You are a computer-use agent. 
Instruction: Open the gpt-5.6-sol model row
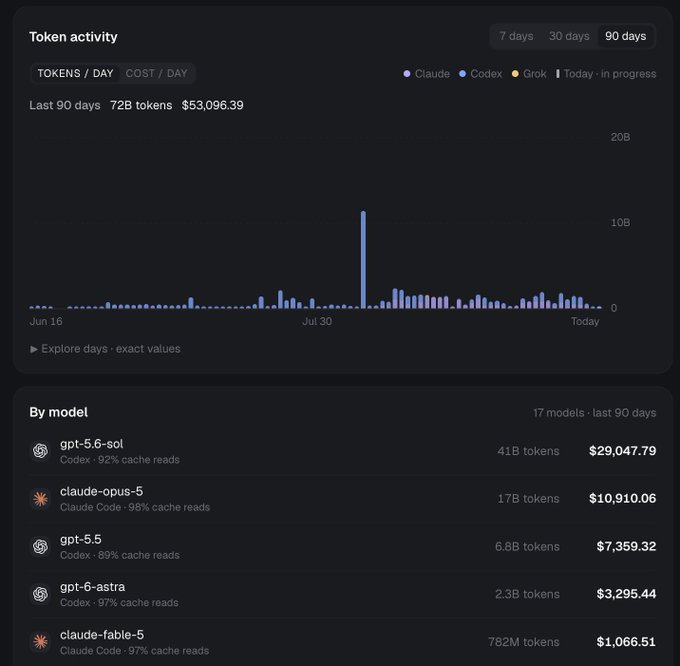[343, 451]
